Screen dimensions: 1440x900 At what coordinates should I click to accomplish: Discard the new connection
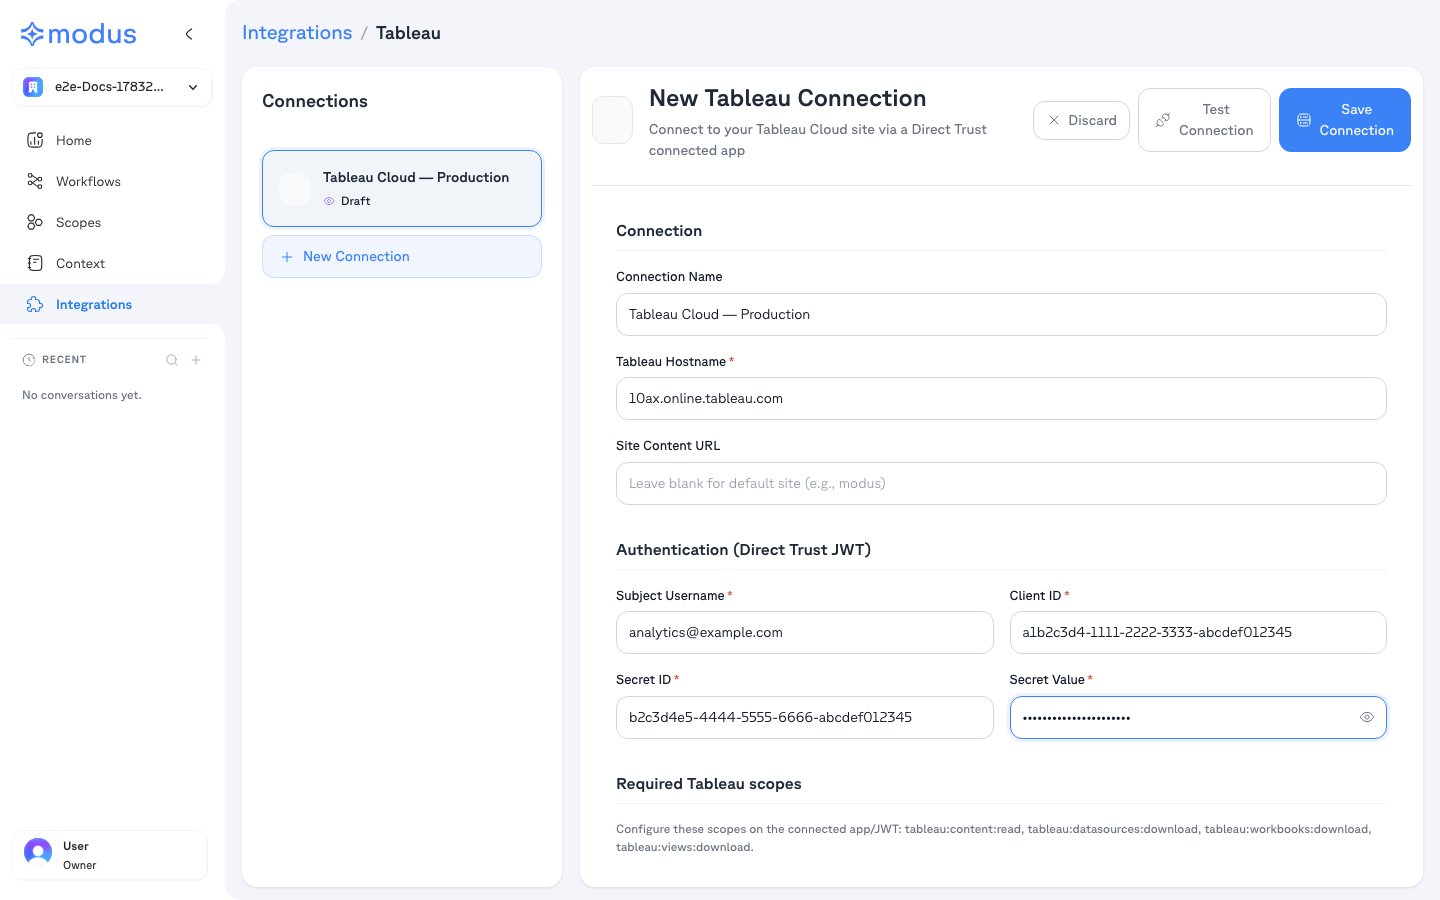pyautogui.click(x=1081, y=120)
